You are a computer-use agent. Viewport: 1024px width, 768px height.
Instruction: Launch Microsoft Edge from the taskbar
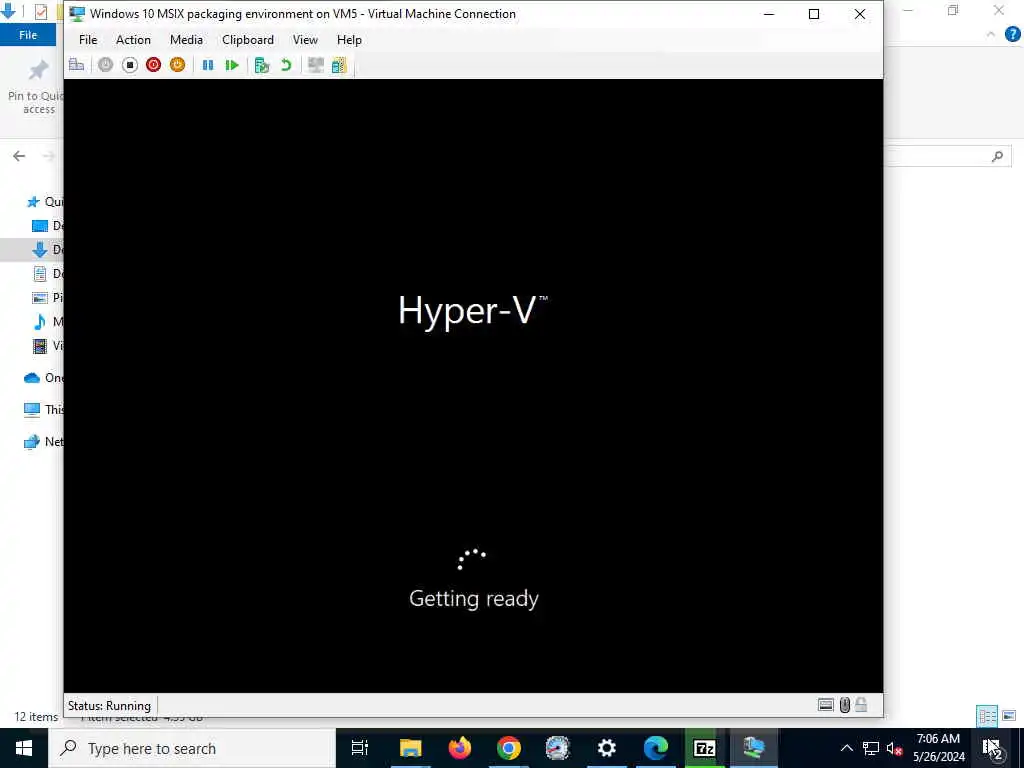(x=656, y=748)
